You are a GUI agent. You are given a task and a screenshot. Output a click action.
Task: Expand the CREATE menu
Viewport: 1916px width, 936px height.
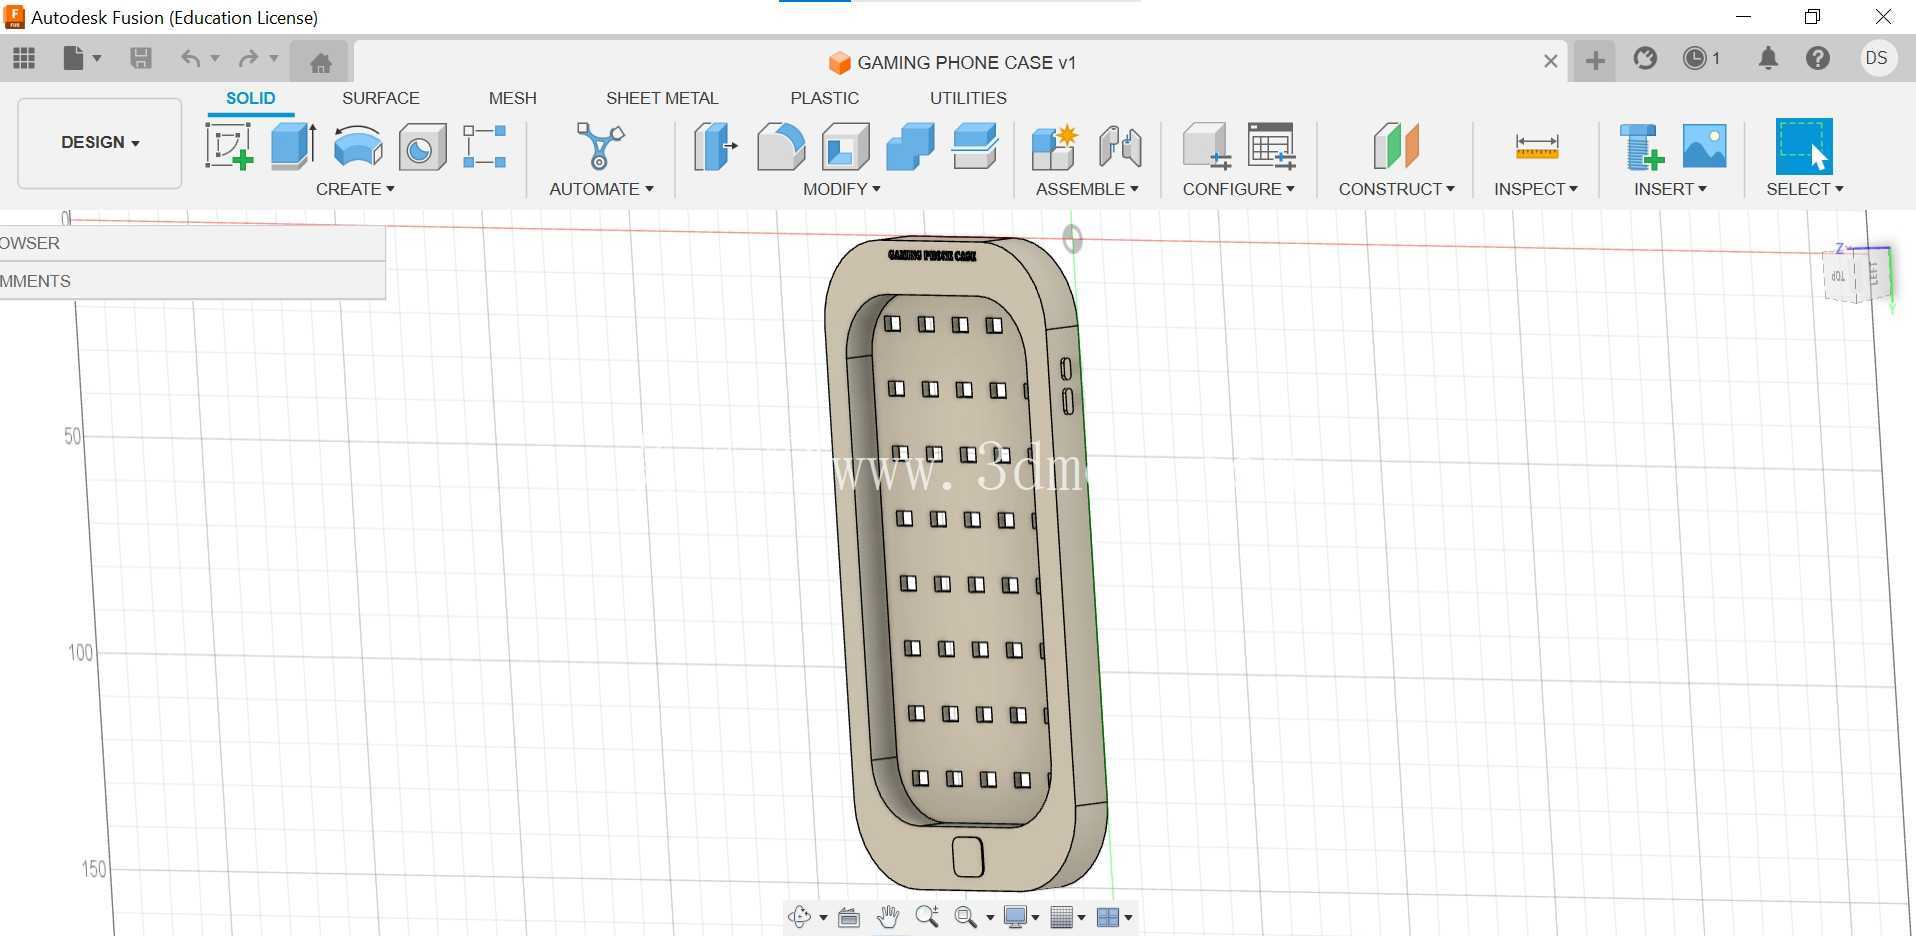[x=355, y=189]
